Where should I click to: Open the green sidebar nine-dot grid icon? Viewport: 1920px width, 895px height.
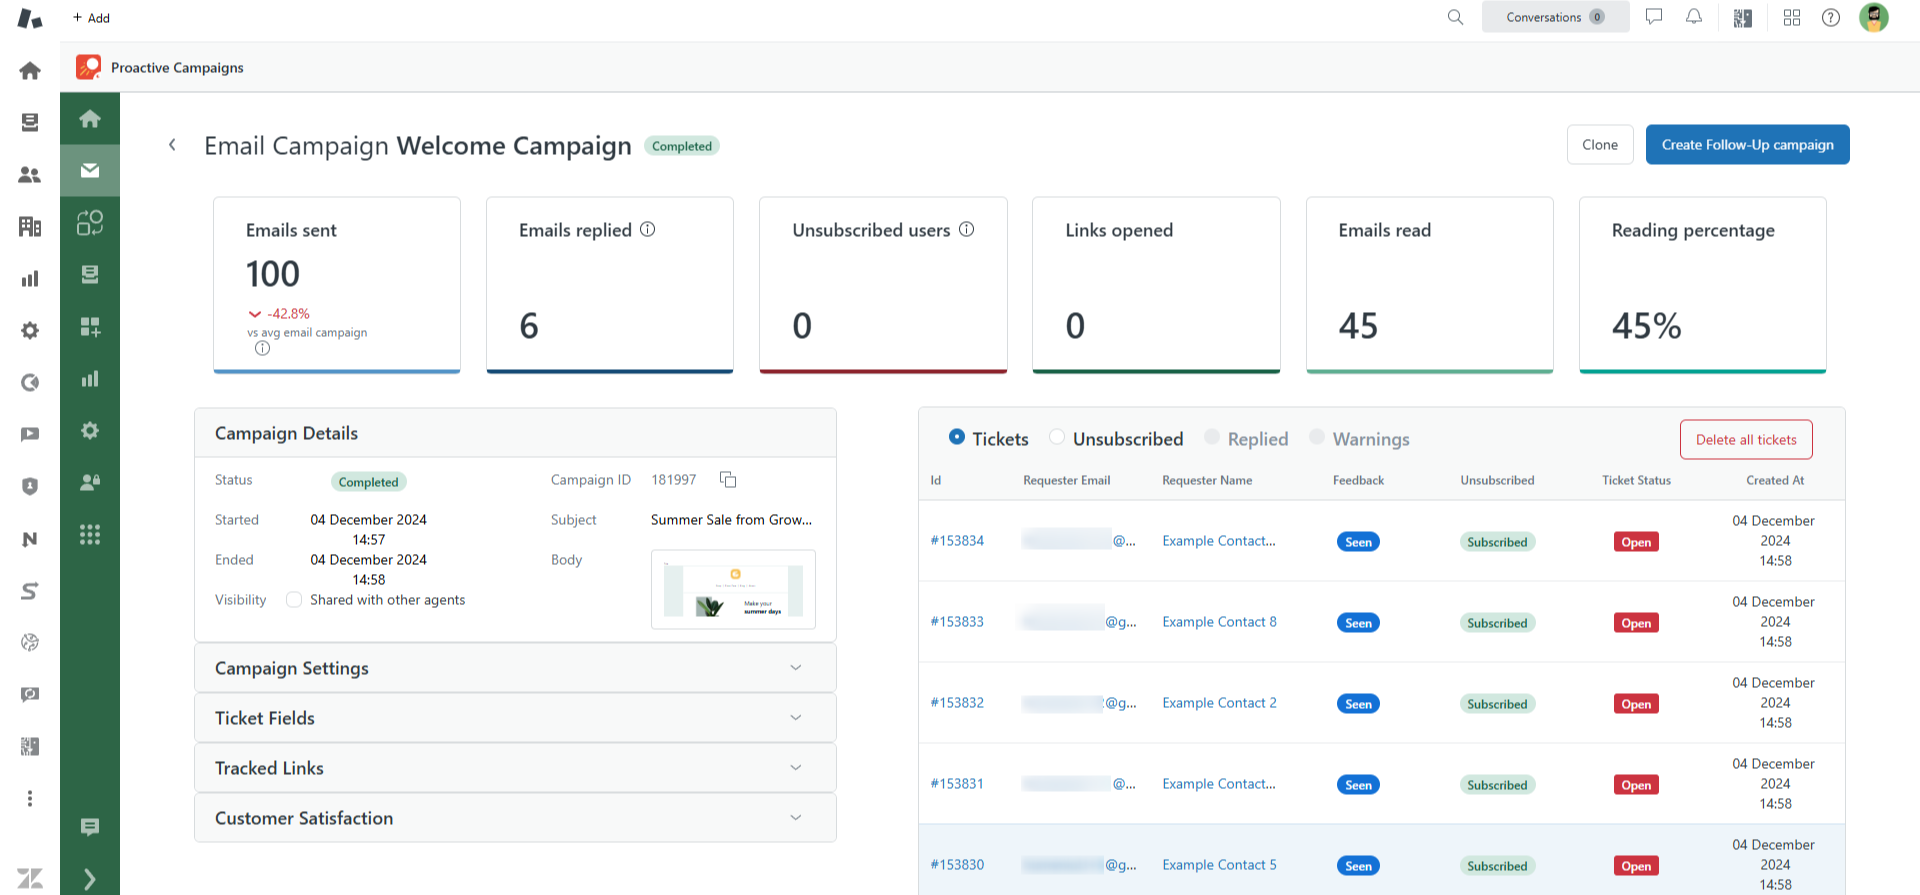[90, 535]
